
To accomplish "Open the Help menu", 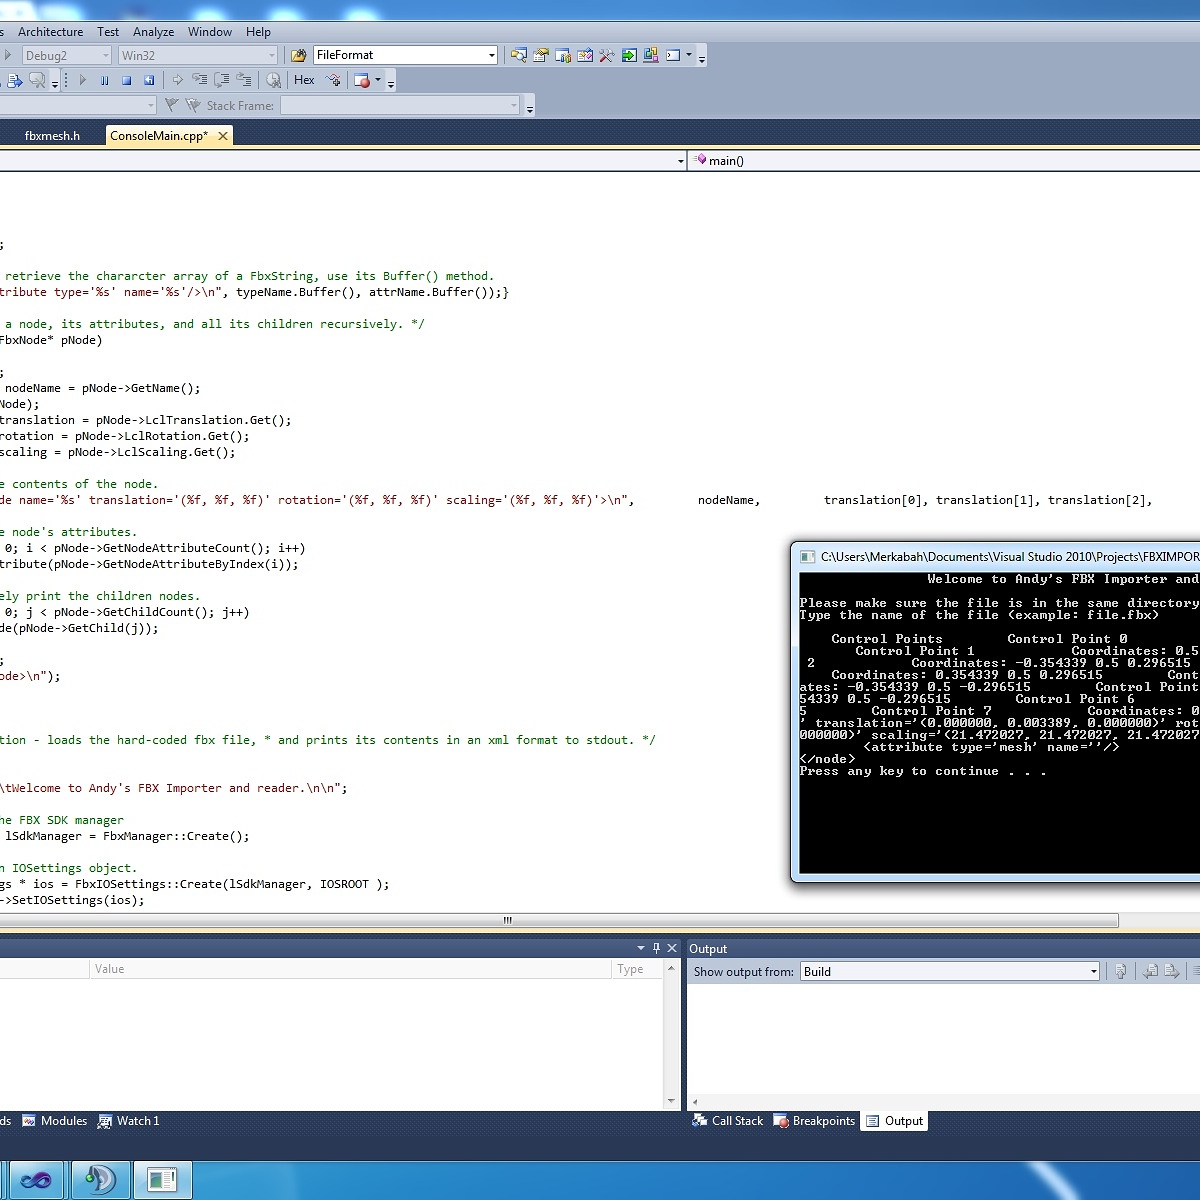I will pos(258,32).
